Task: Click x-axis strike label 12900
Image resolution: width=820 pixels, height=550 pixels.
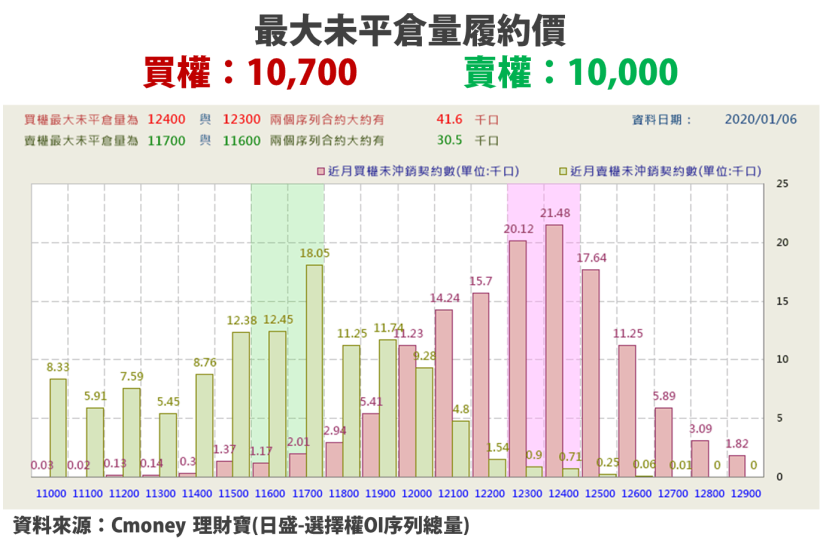Action: click(x=746, y=494)
